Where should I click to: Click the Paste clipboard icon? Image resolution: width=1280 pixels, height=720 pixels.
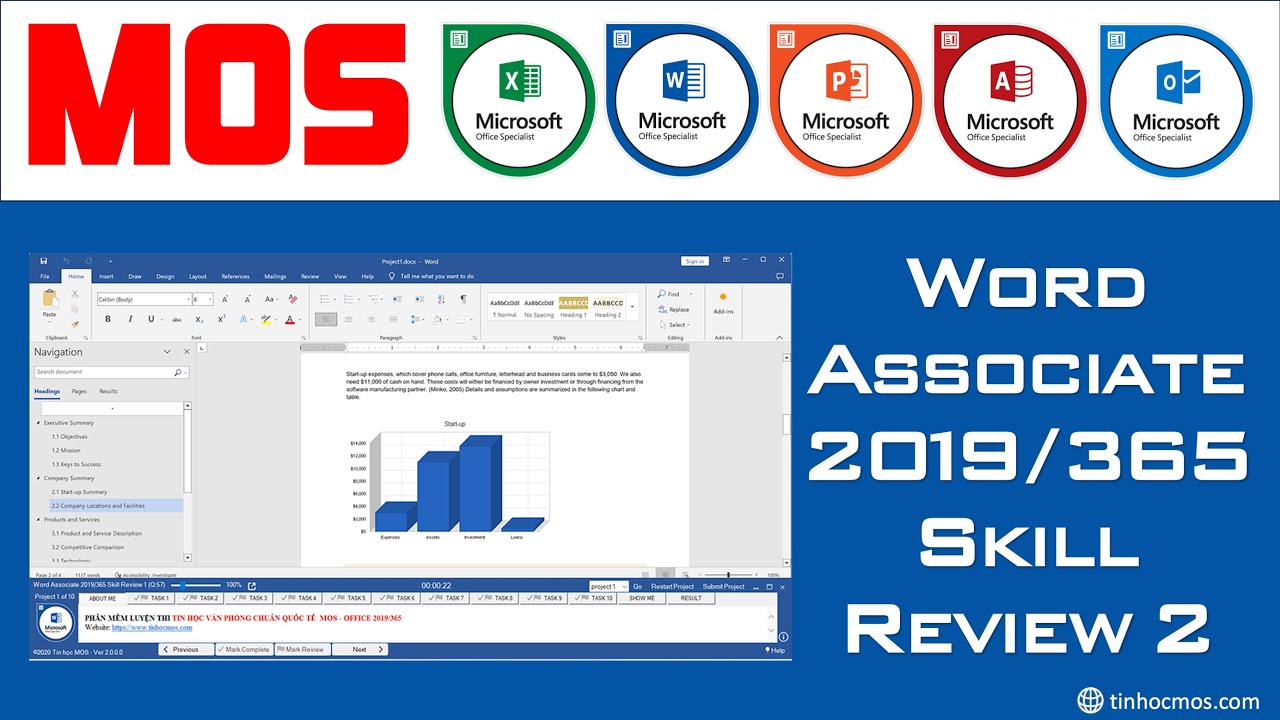click(x=50, y=298)
